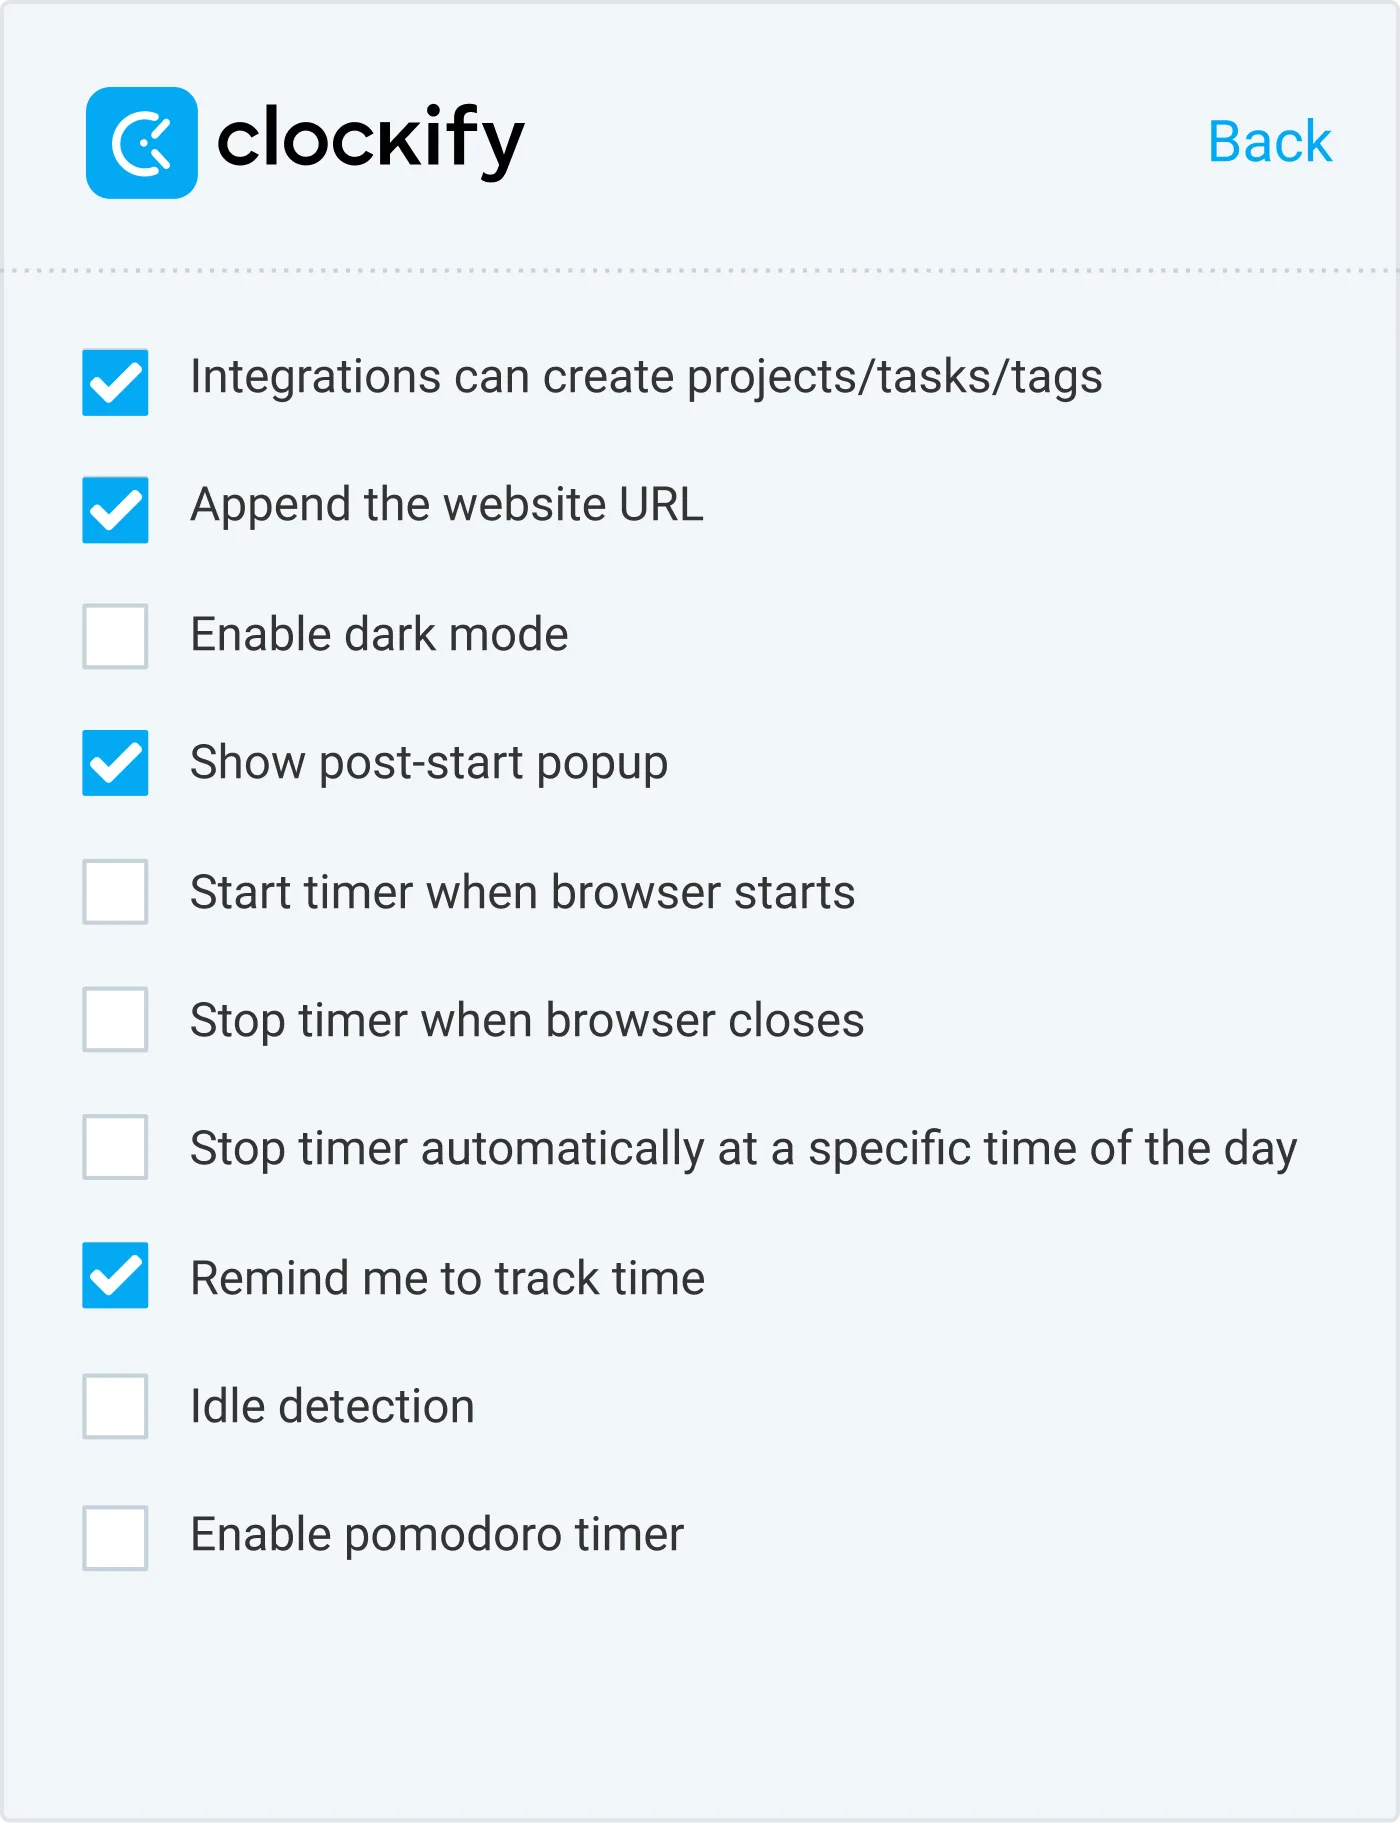Click the 'Remind me to track time' label
Viewport: 1400px width, 1823px height.
point(447,1279)
